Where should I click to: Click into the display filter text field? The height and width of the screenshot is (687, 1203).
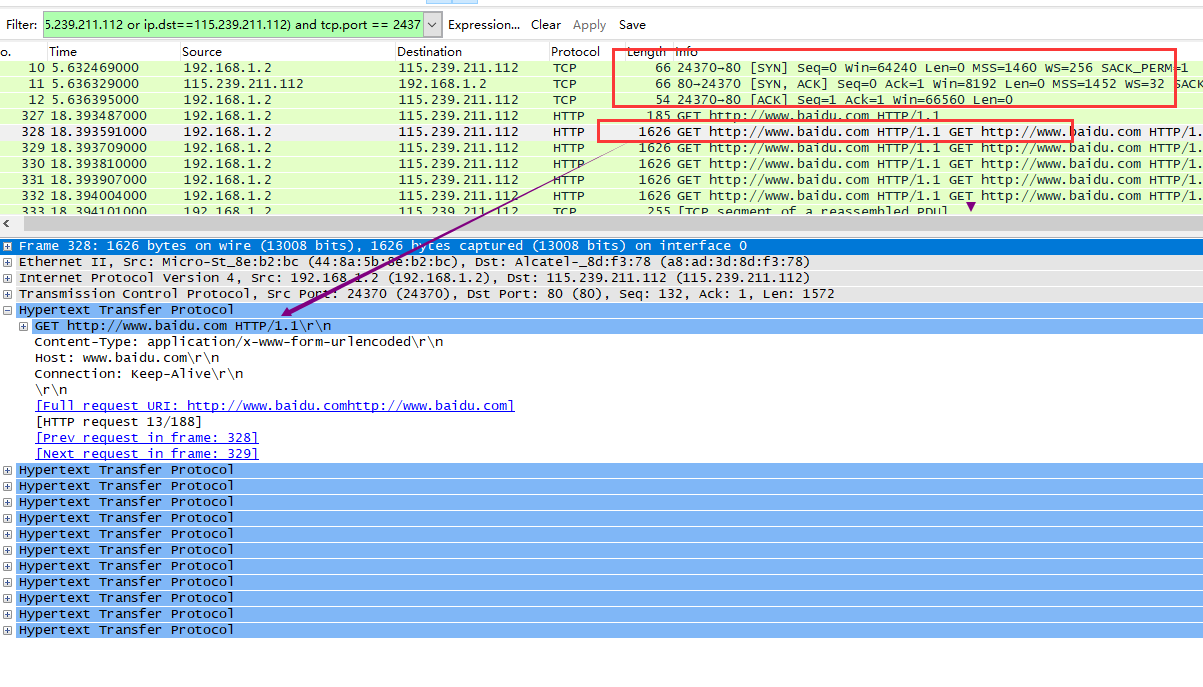pyautogui.click(x=230, y=25)
